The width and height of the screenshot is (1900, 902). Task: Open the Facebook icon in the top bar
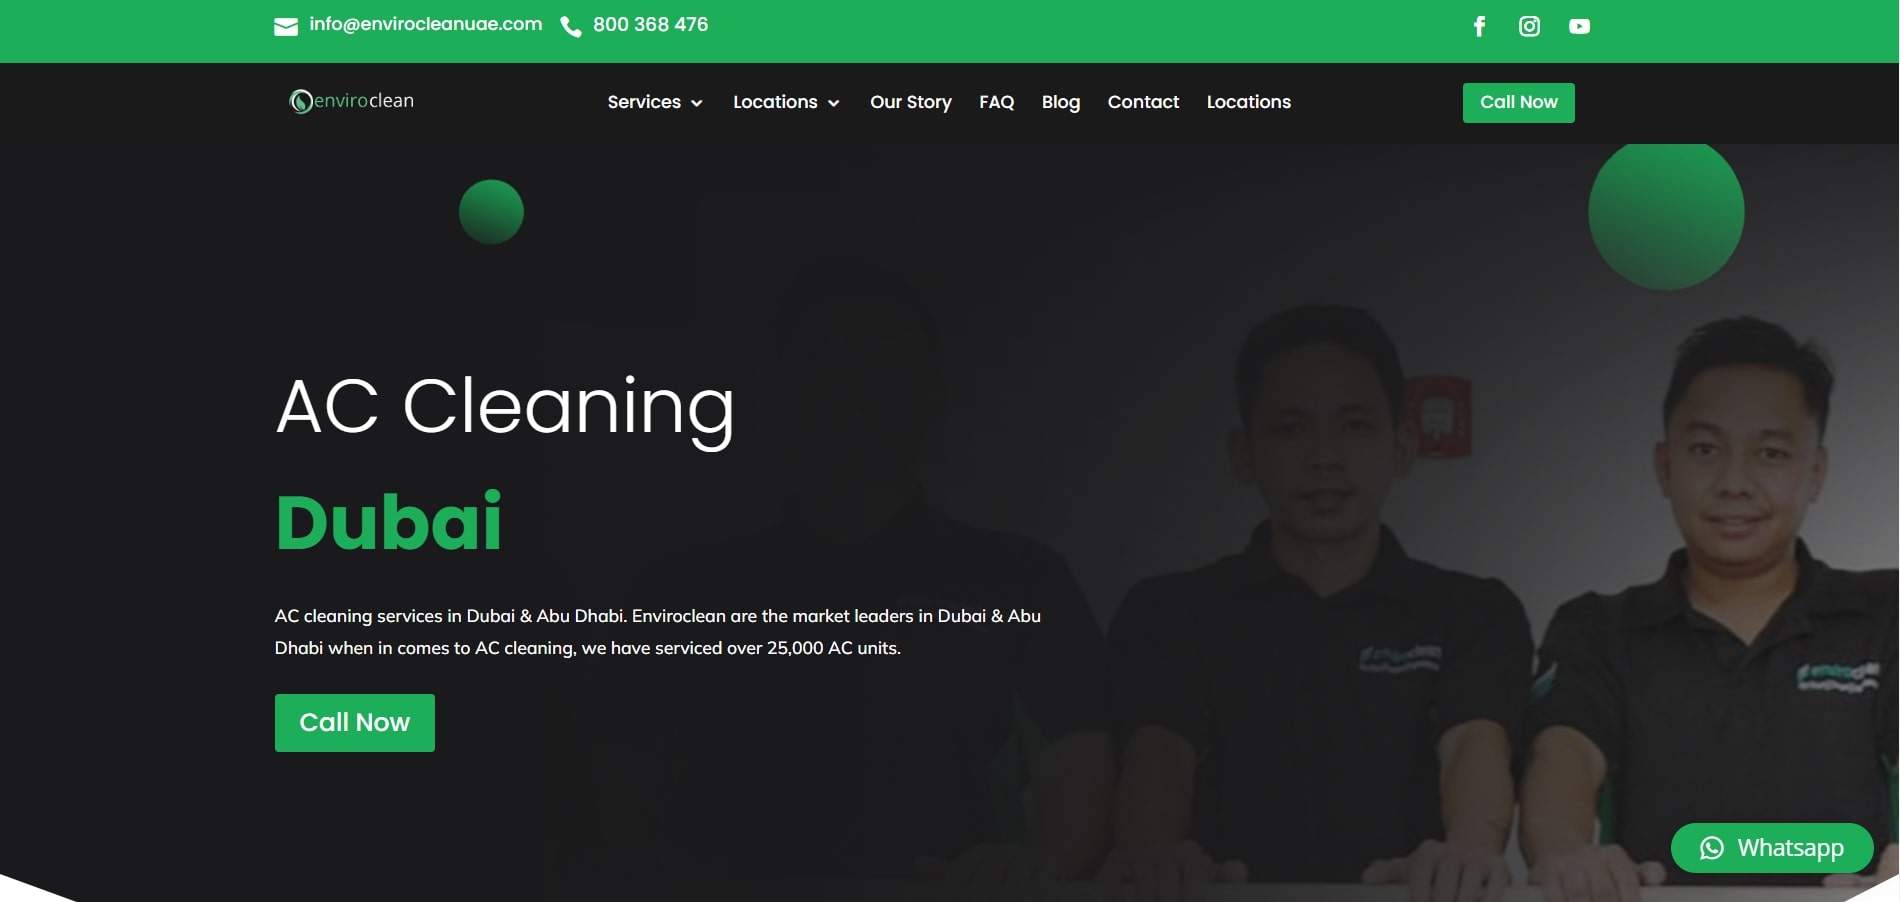pyautogui.click(x=1479, y=26)
